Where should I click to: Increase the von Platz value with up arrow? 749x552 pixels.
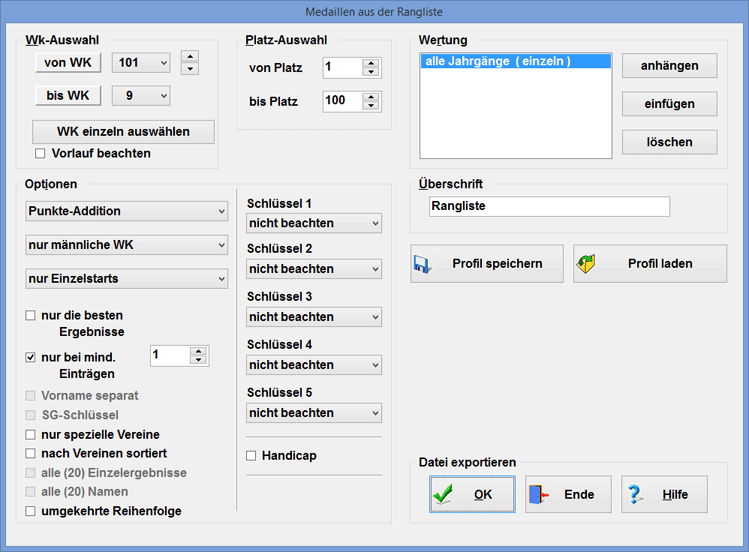(371, 63)
